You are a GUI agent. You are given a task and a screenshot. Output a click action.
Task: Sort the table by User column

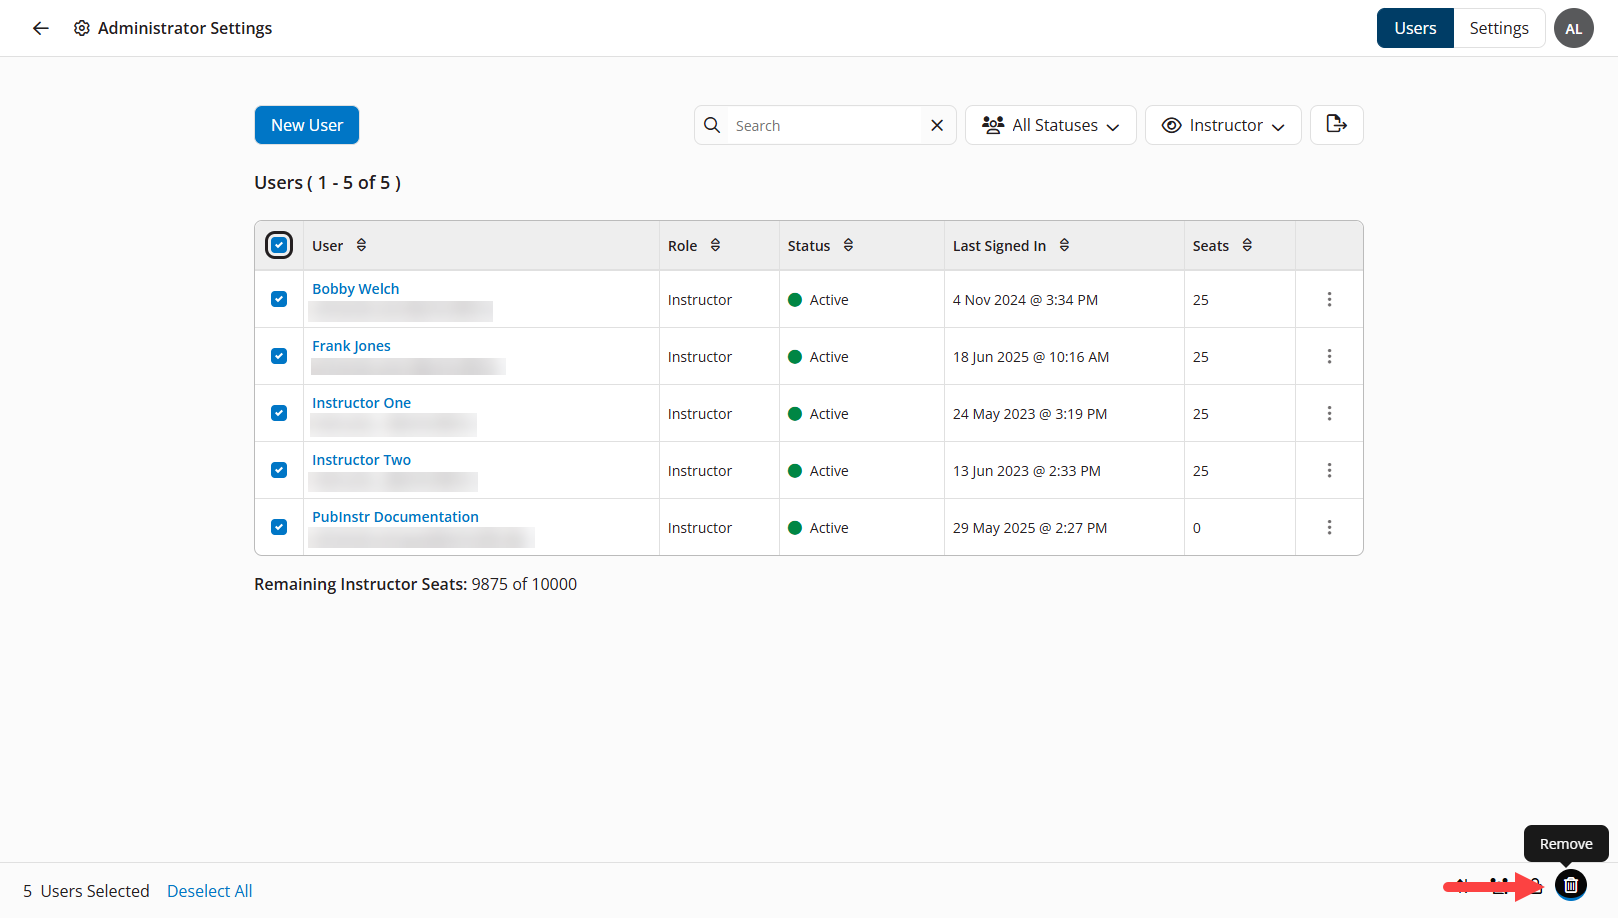point(361,245)
